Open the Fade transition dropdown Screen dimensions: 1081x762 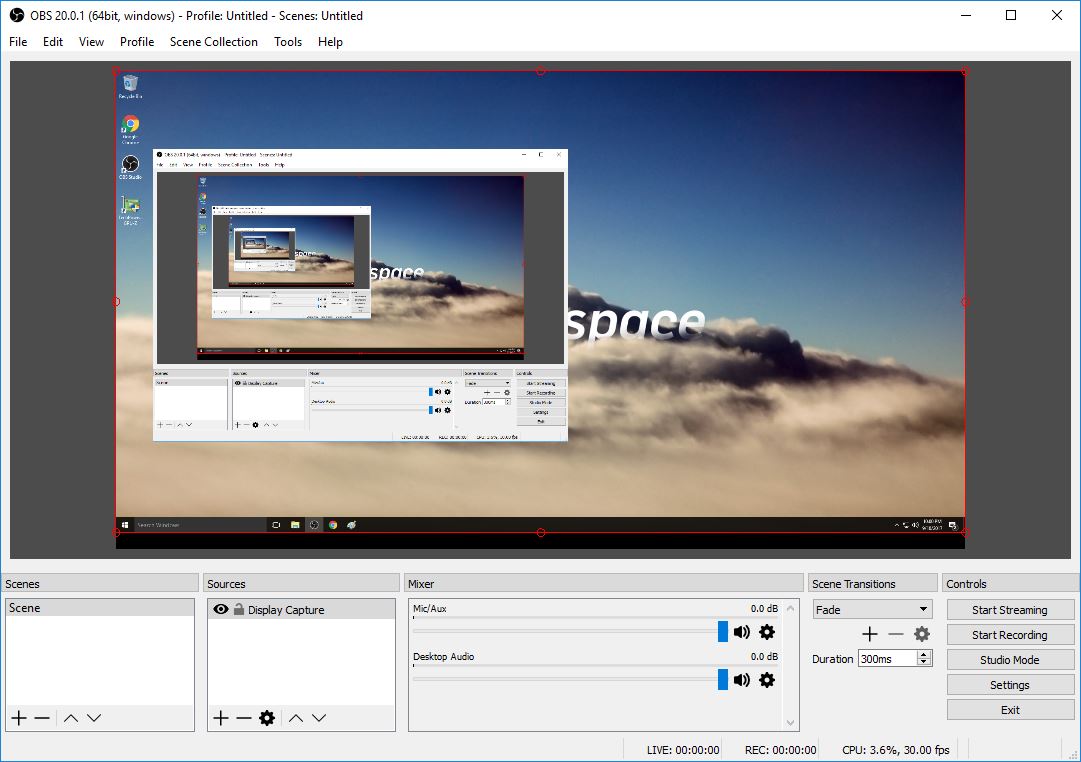point(872,609)
